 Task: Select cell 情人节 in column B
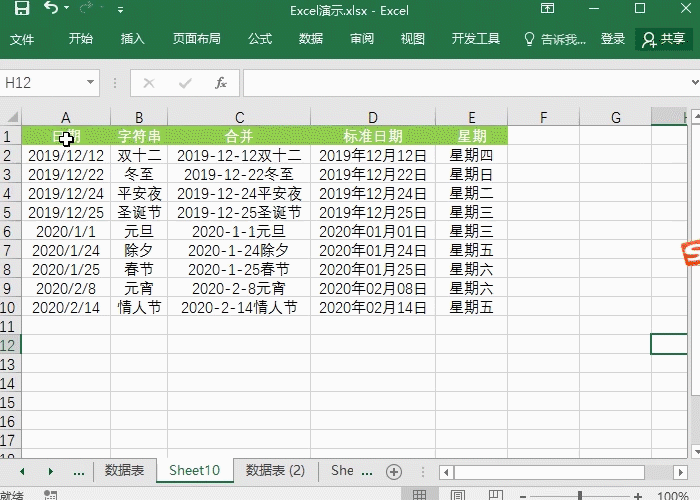[139, 308]
